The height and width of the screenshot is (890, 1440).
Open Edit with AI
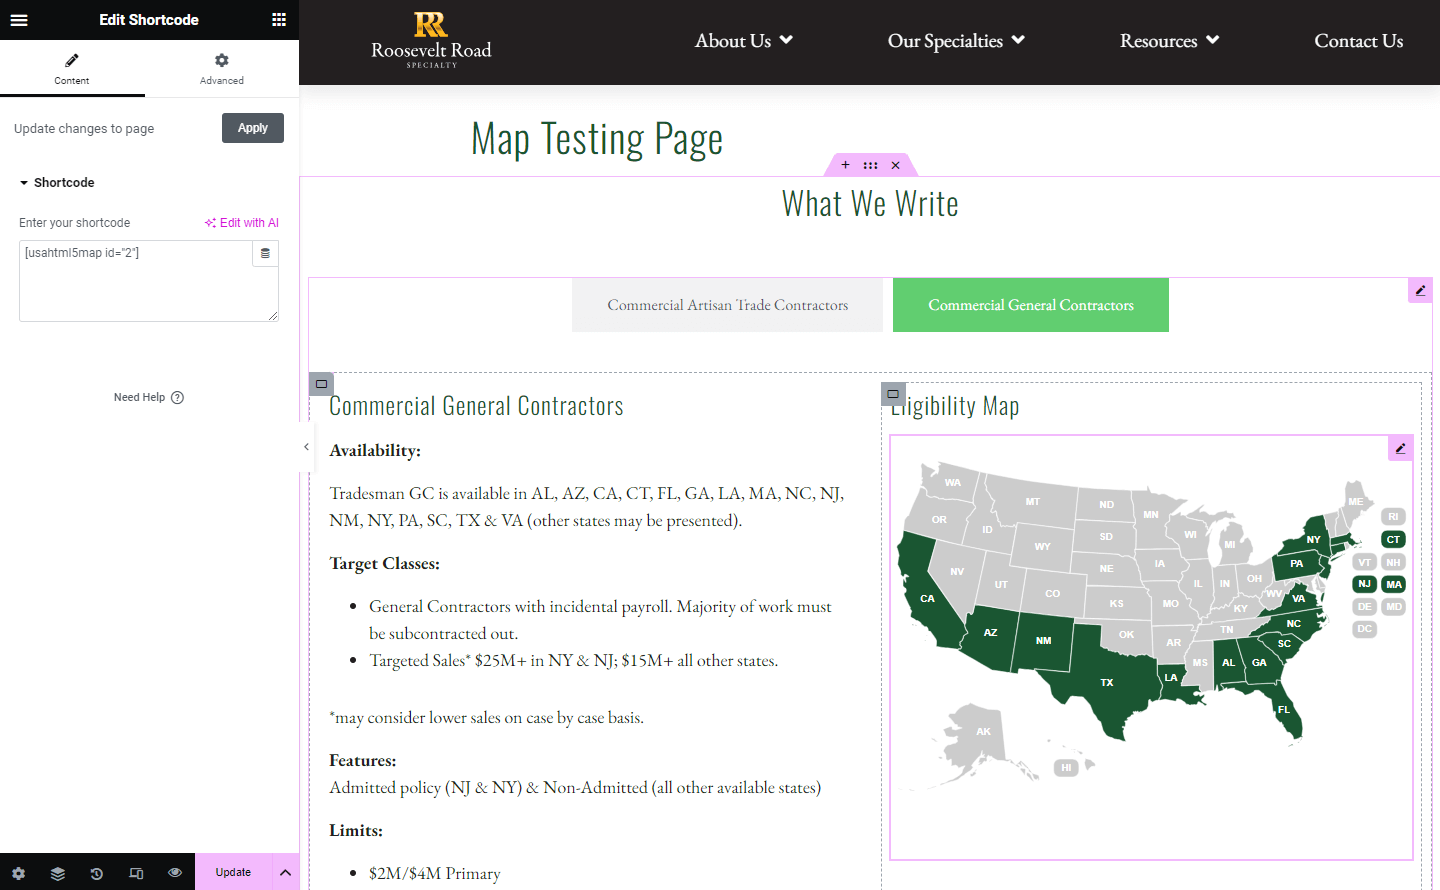point(241,222)
